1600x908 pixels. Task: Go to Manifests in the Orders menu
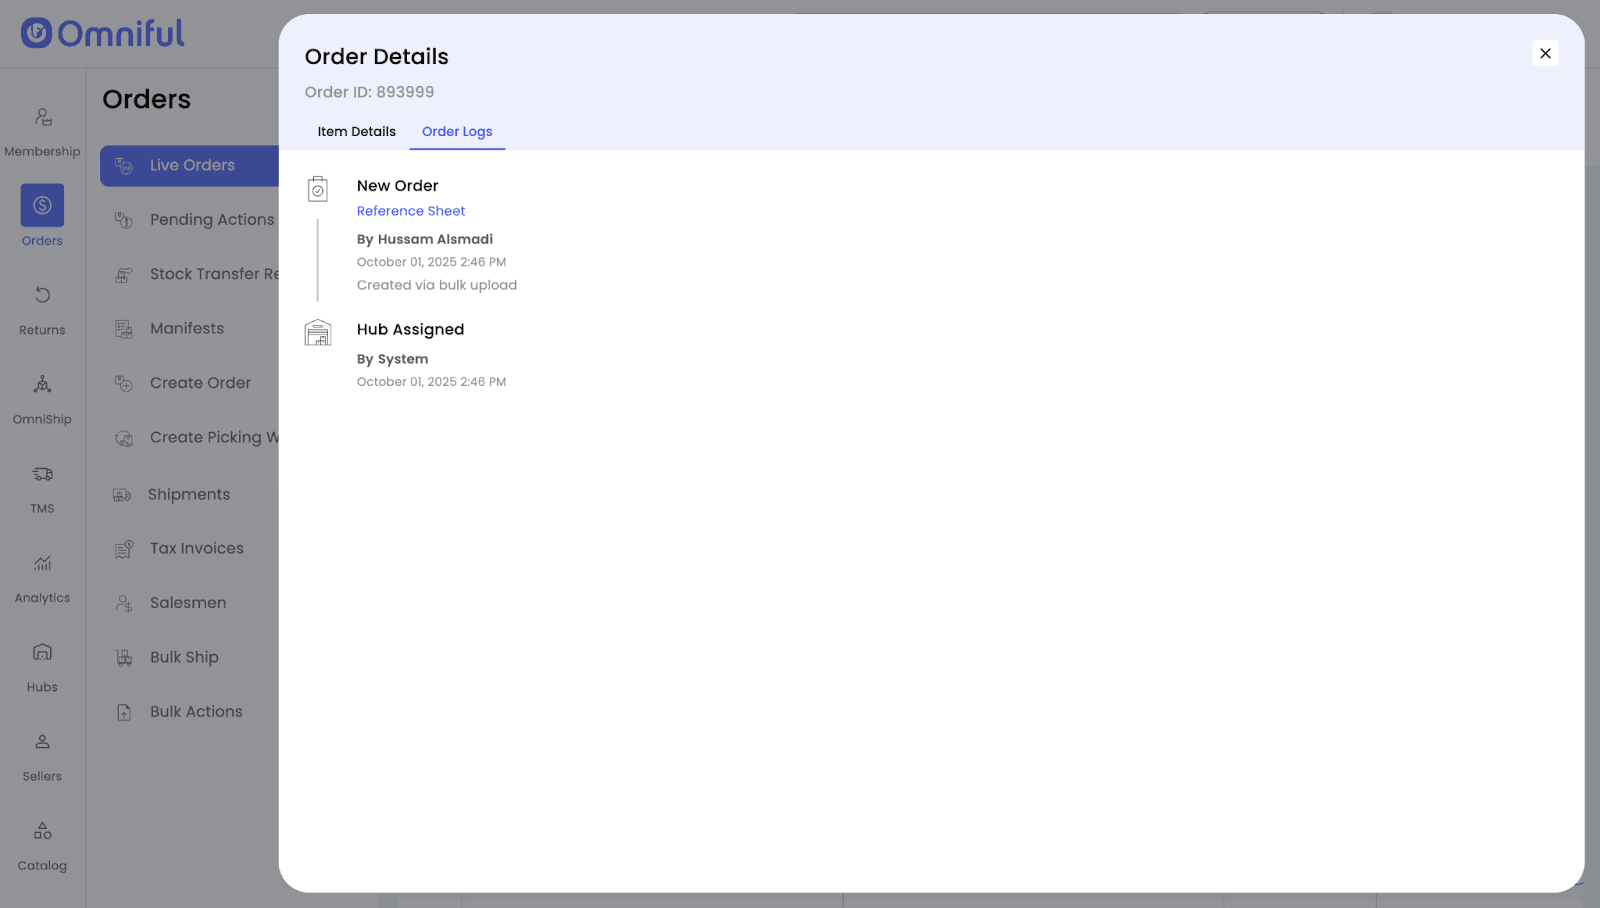point(187,329)
